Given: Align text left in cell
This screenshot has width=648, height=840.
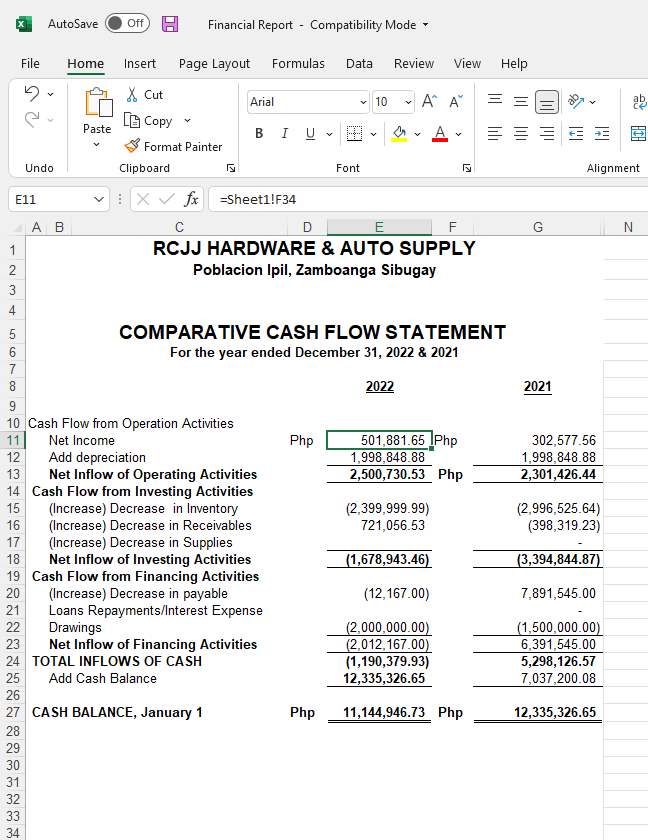Looking at the screenshot, I should pyautogui.click(x=495, y=133).
